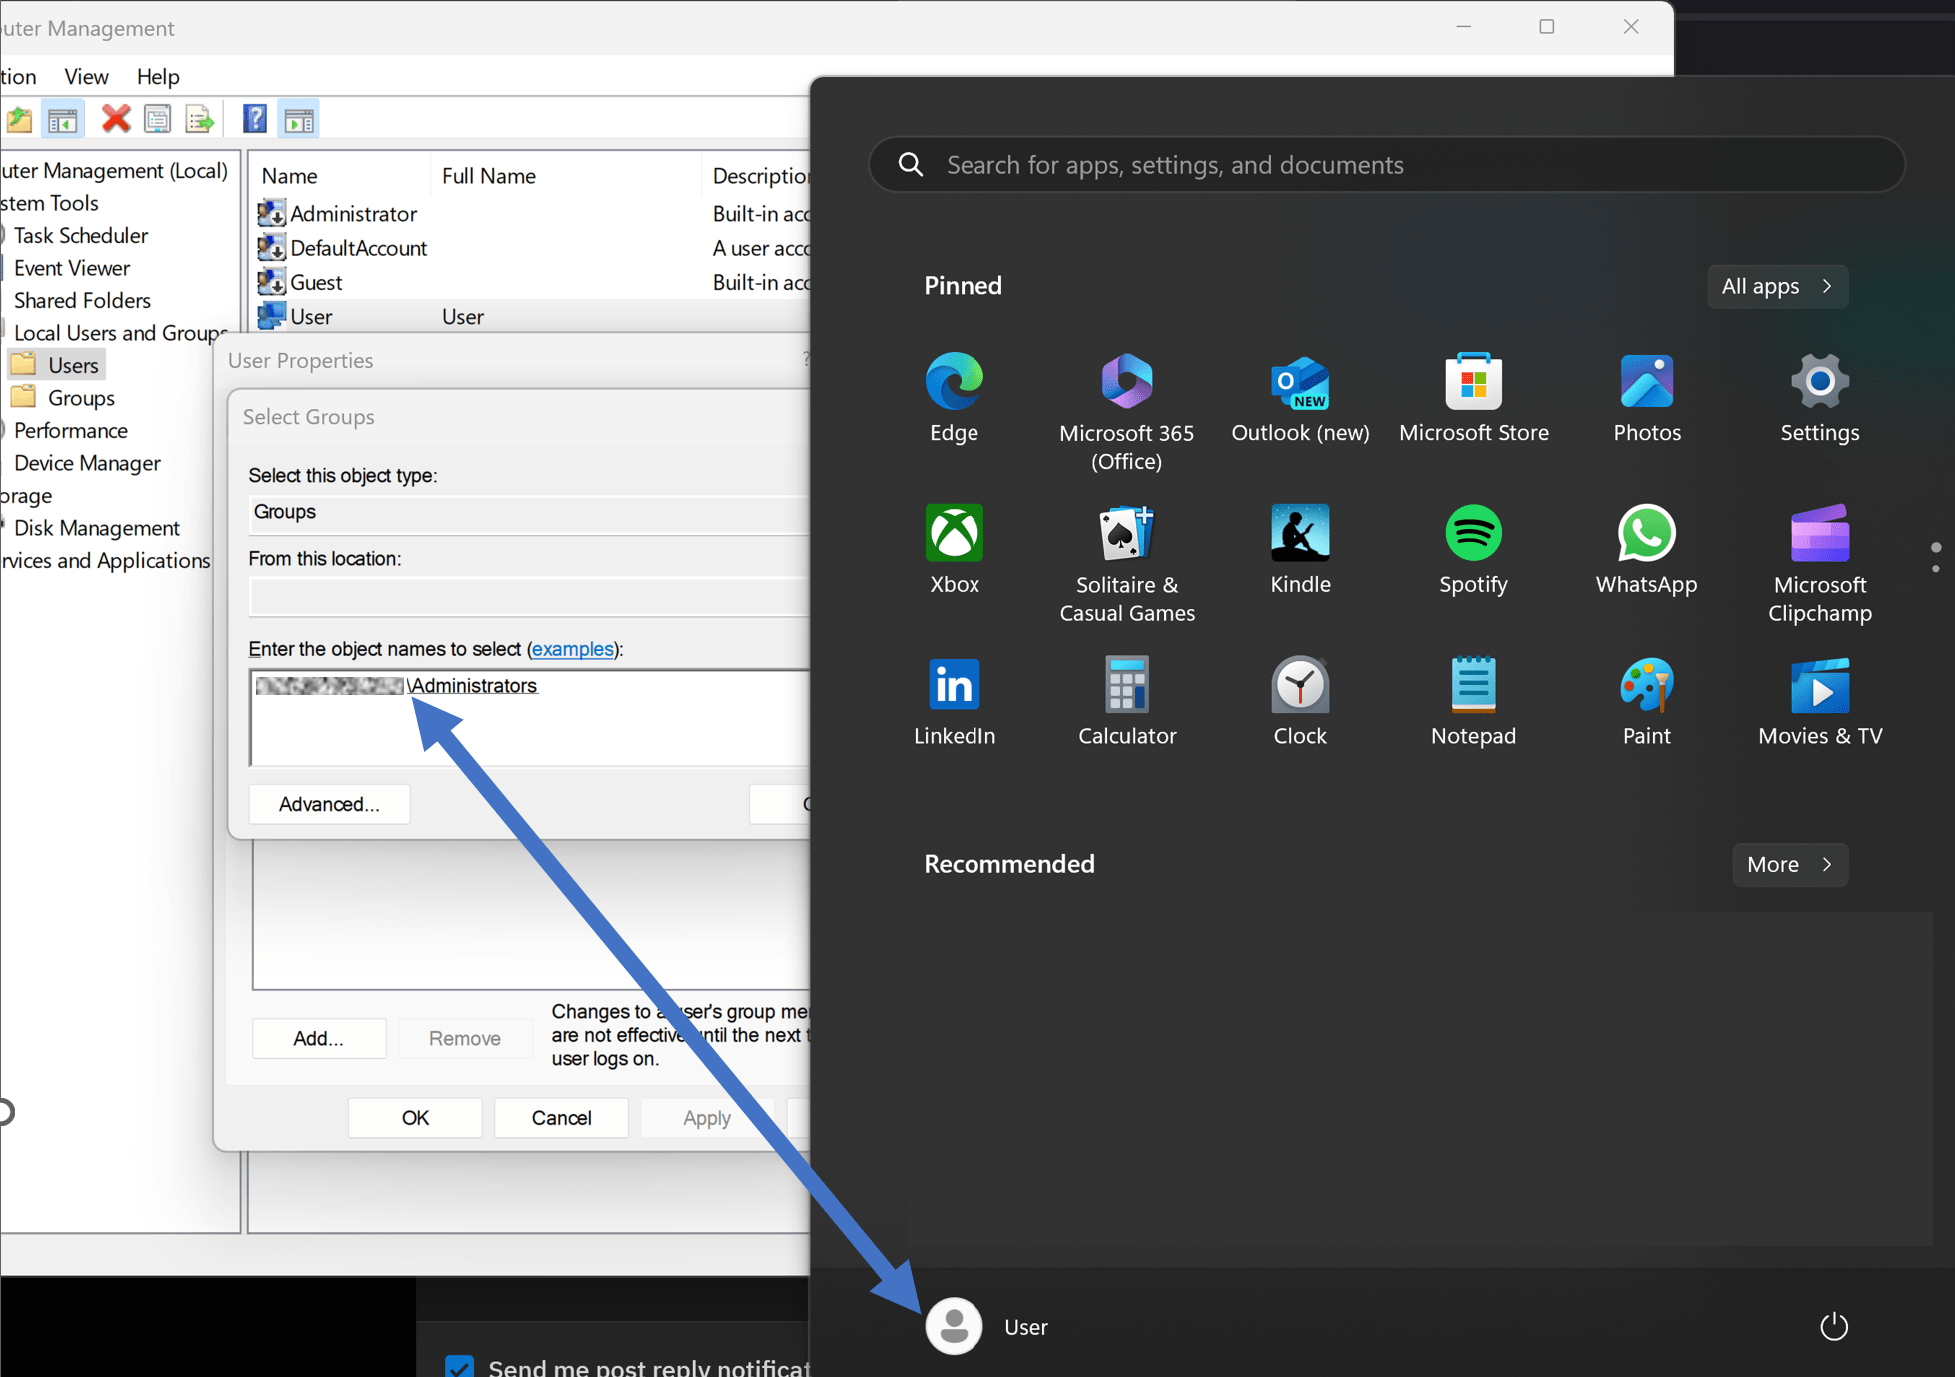Show the action pane toolbar icon
Viewport: 1955px width, 1377px height.
298,118
